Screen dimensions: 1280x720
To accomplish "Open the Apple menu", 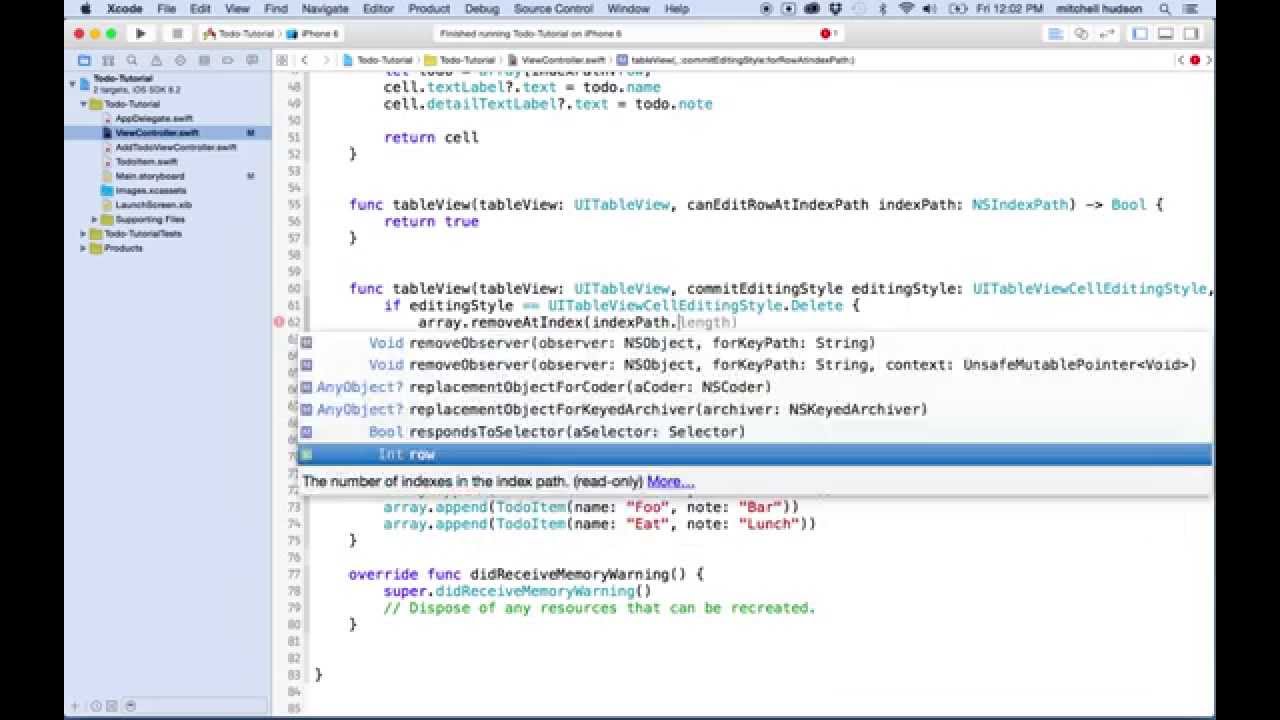I will [85, 9].
